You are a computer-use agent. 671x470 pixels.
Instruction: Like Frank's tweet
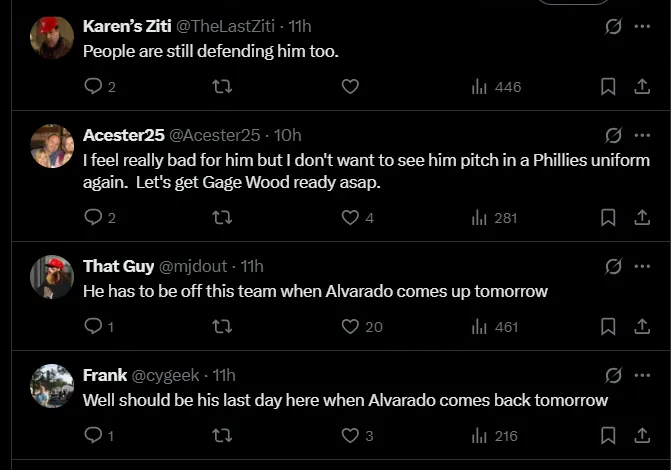tap(350, 435)
